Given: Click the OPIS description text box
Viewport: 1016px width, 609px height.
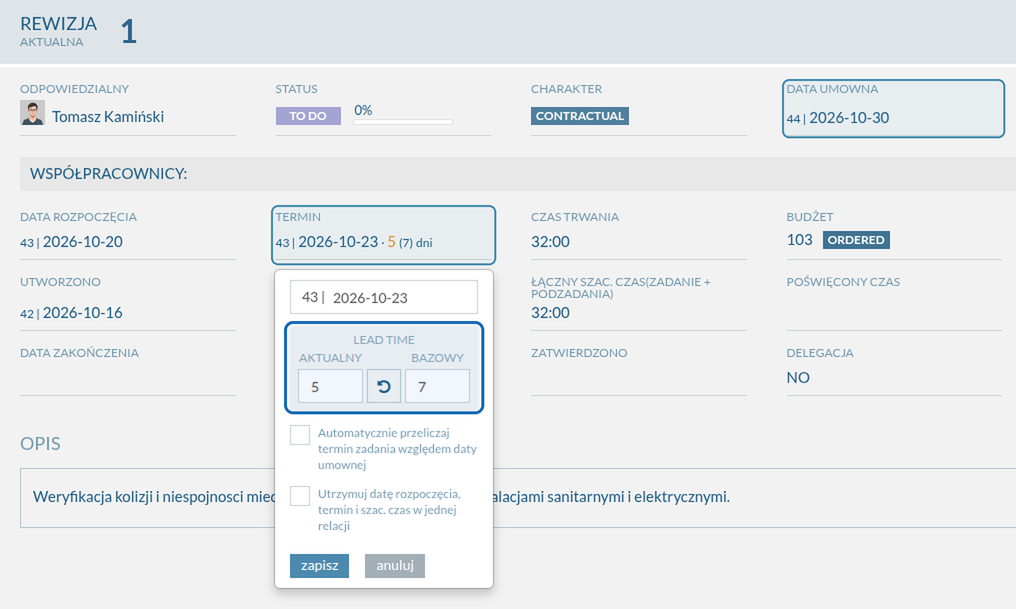Looking at the screenshot, I should coord(518,498).
